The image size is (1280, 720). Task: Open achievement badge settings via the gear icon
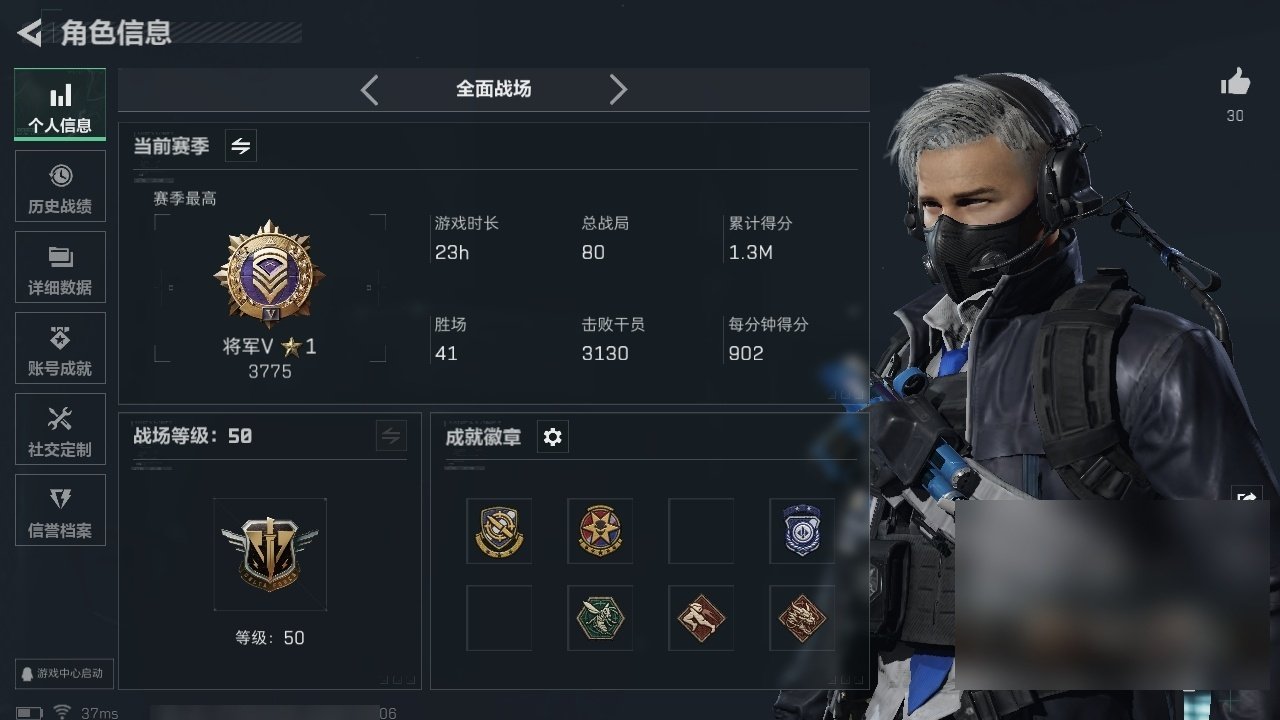pos(553,437)
